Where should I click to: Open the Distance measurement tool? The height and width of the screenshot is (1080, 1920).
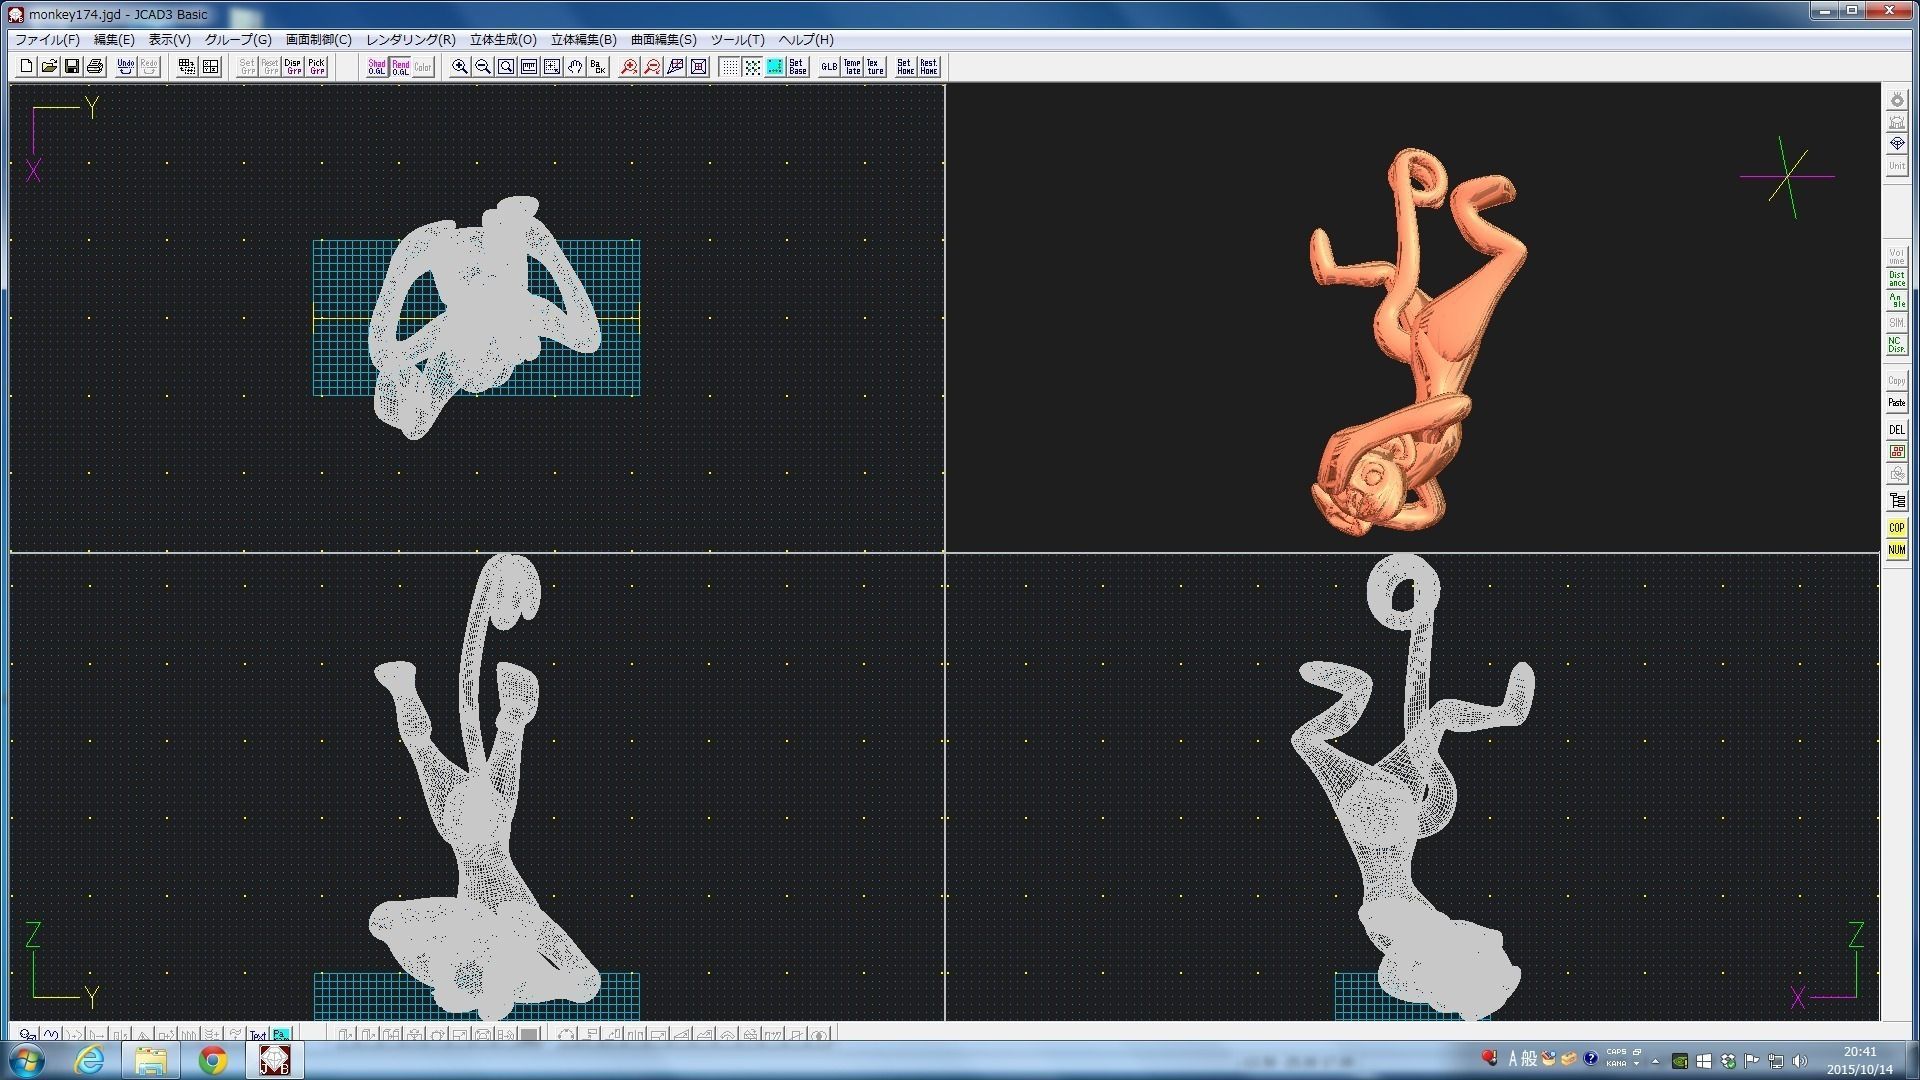[x=1896, y=279]
